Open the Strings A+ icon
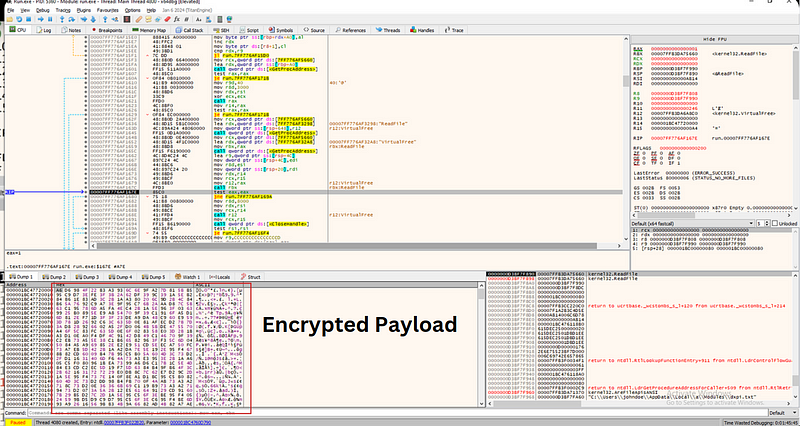The height and width of the screenshot is (426, 800). click(198, 19)
